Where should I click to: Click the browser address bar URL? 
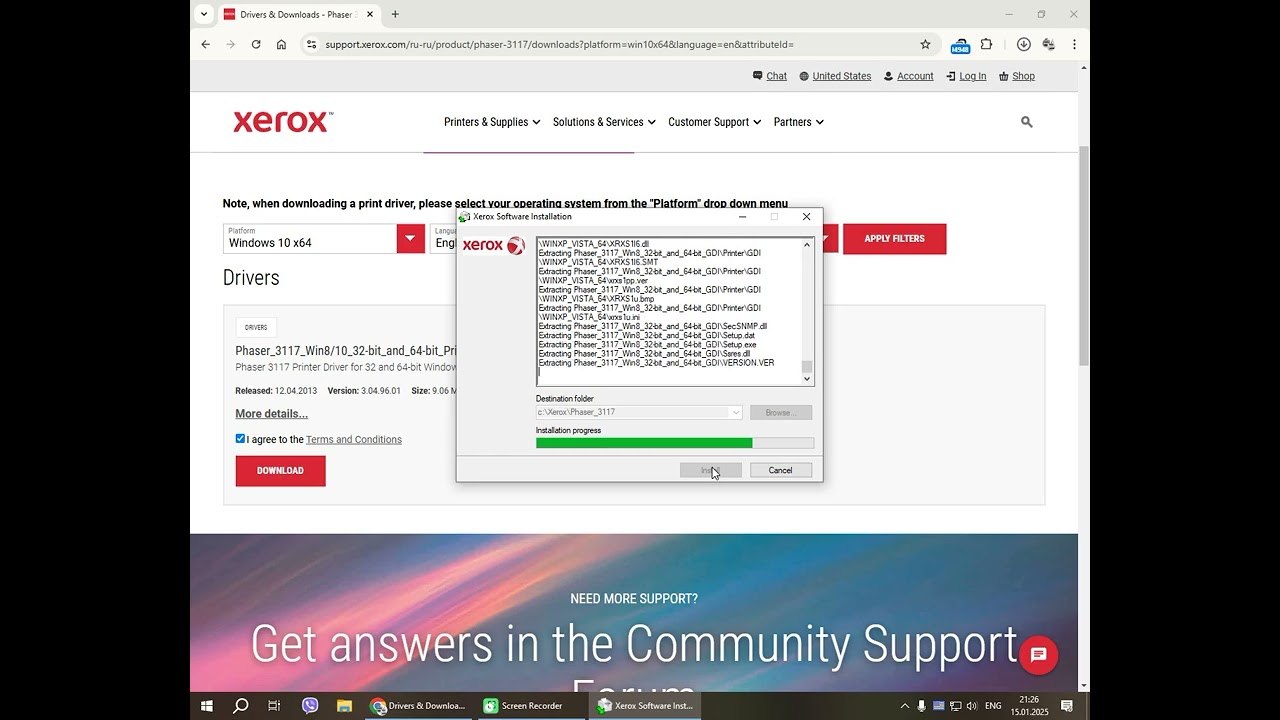tap(559, 44)
